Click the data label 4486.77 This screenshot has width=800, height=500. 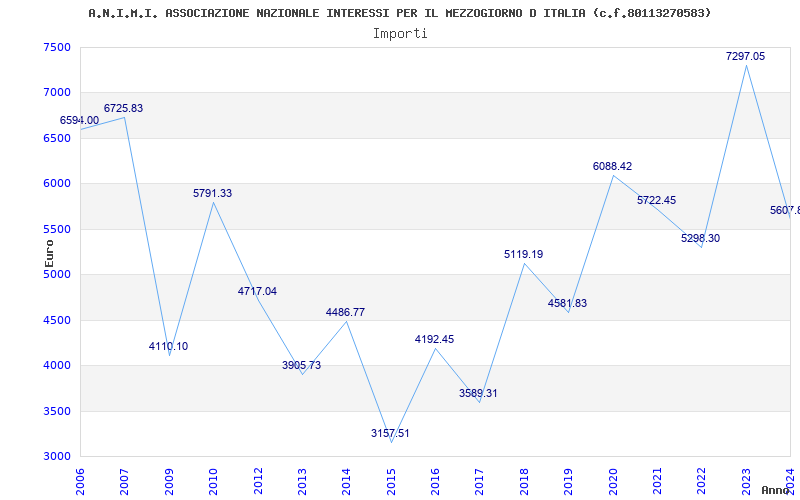click(x=345, y=312)
